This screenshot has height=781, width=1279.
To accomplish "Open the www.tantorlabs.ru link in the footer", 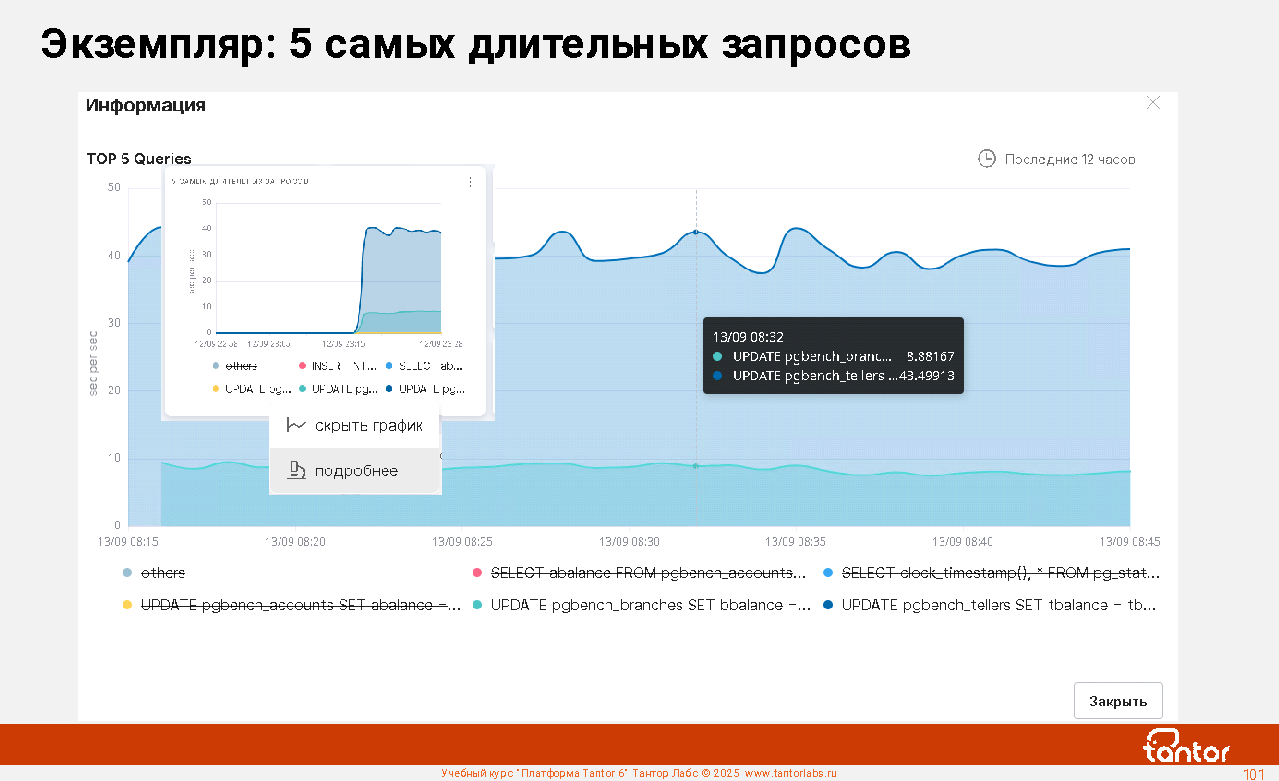I will click(790, 773).
